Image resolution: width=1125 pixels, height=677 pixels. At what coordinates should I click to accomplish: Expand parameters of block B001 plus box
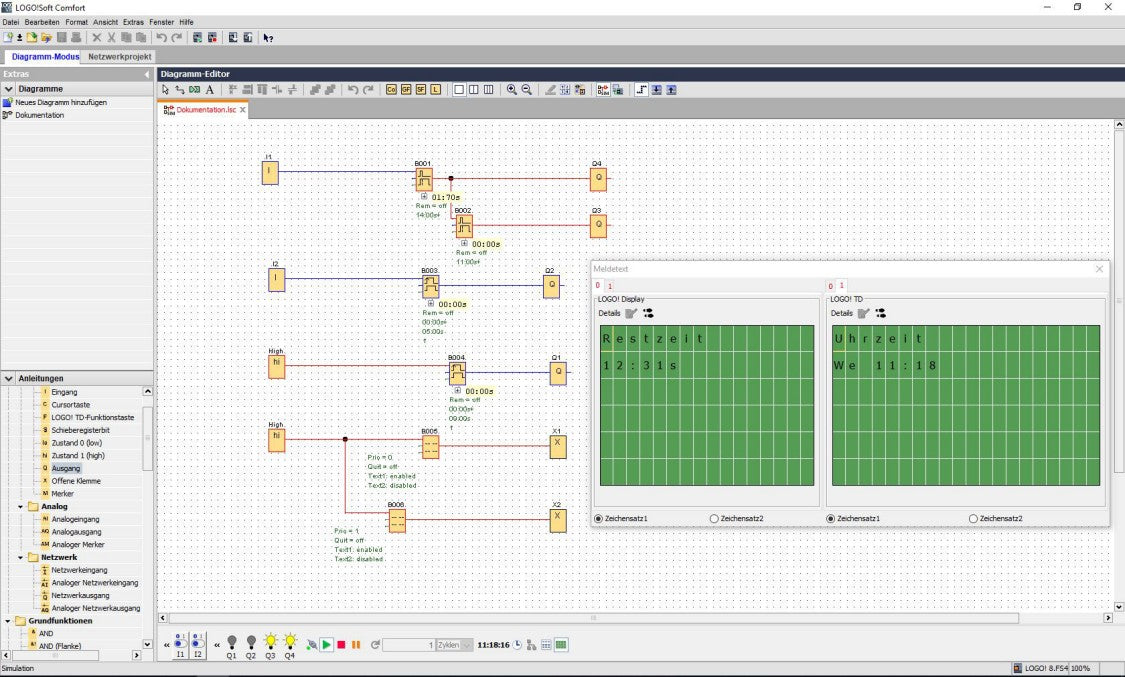(x=423, y=196)
